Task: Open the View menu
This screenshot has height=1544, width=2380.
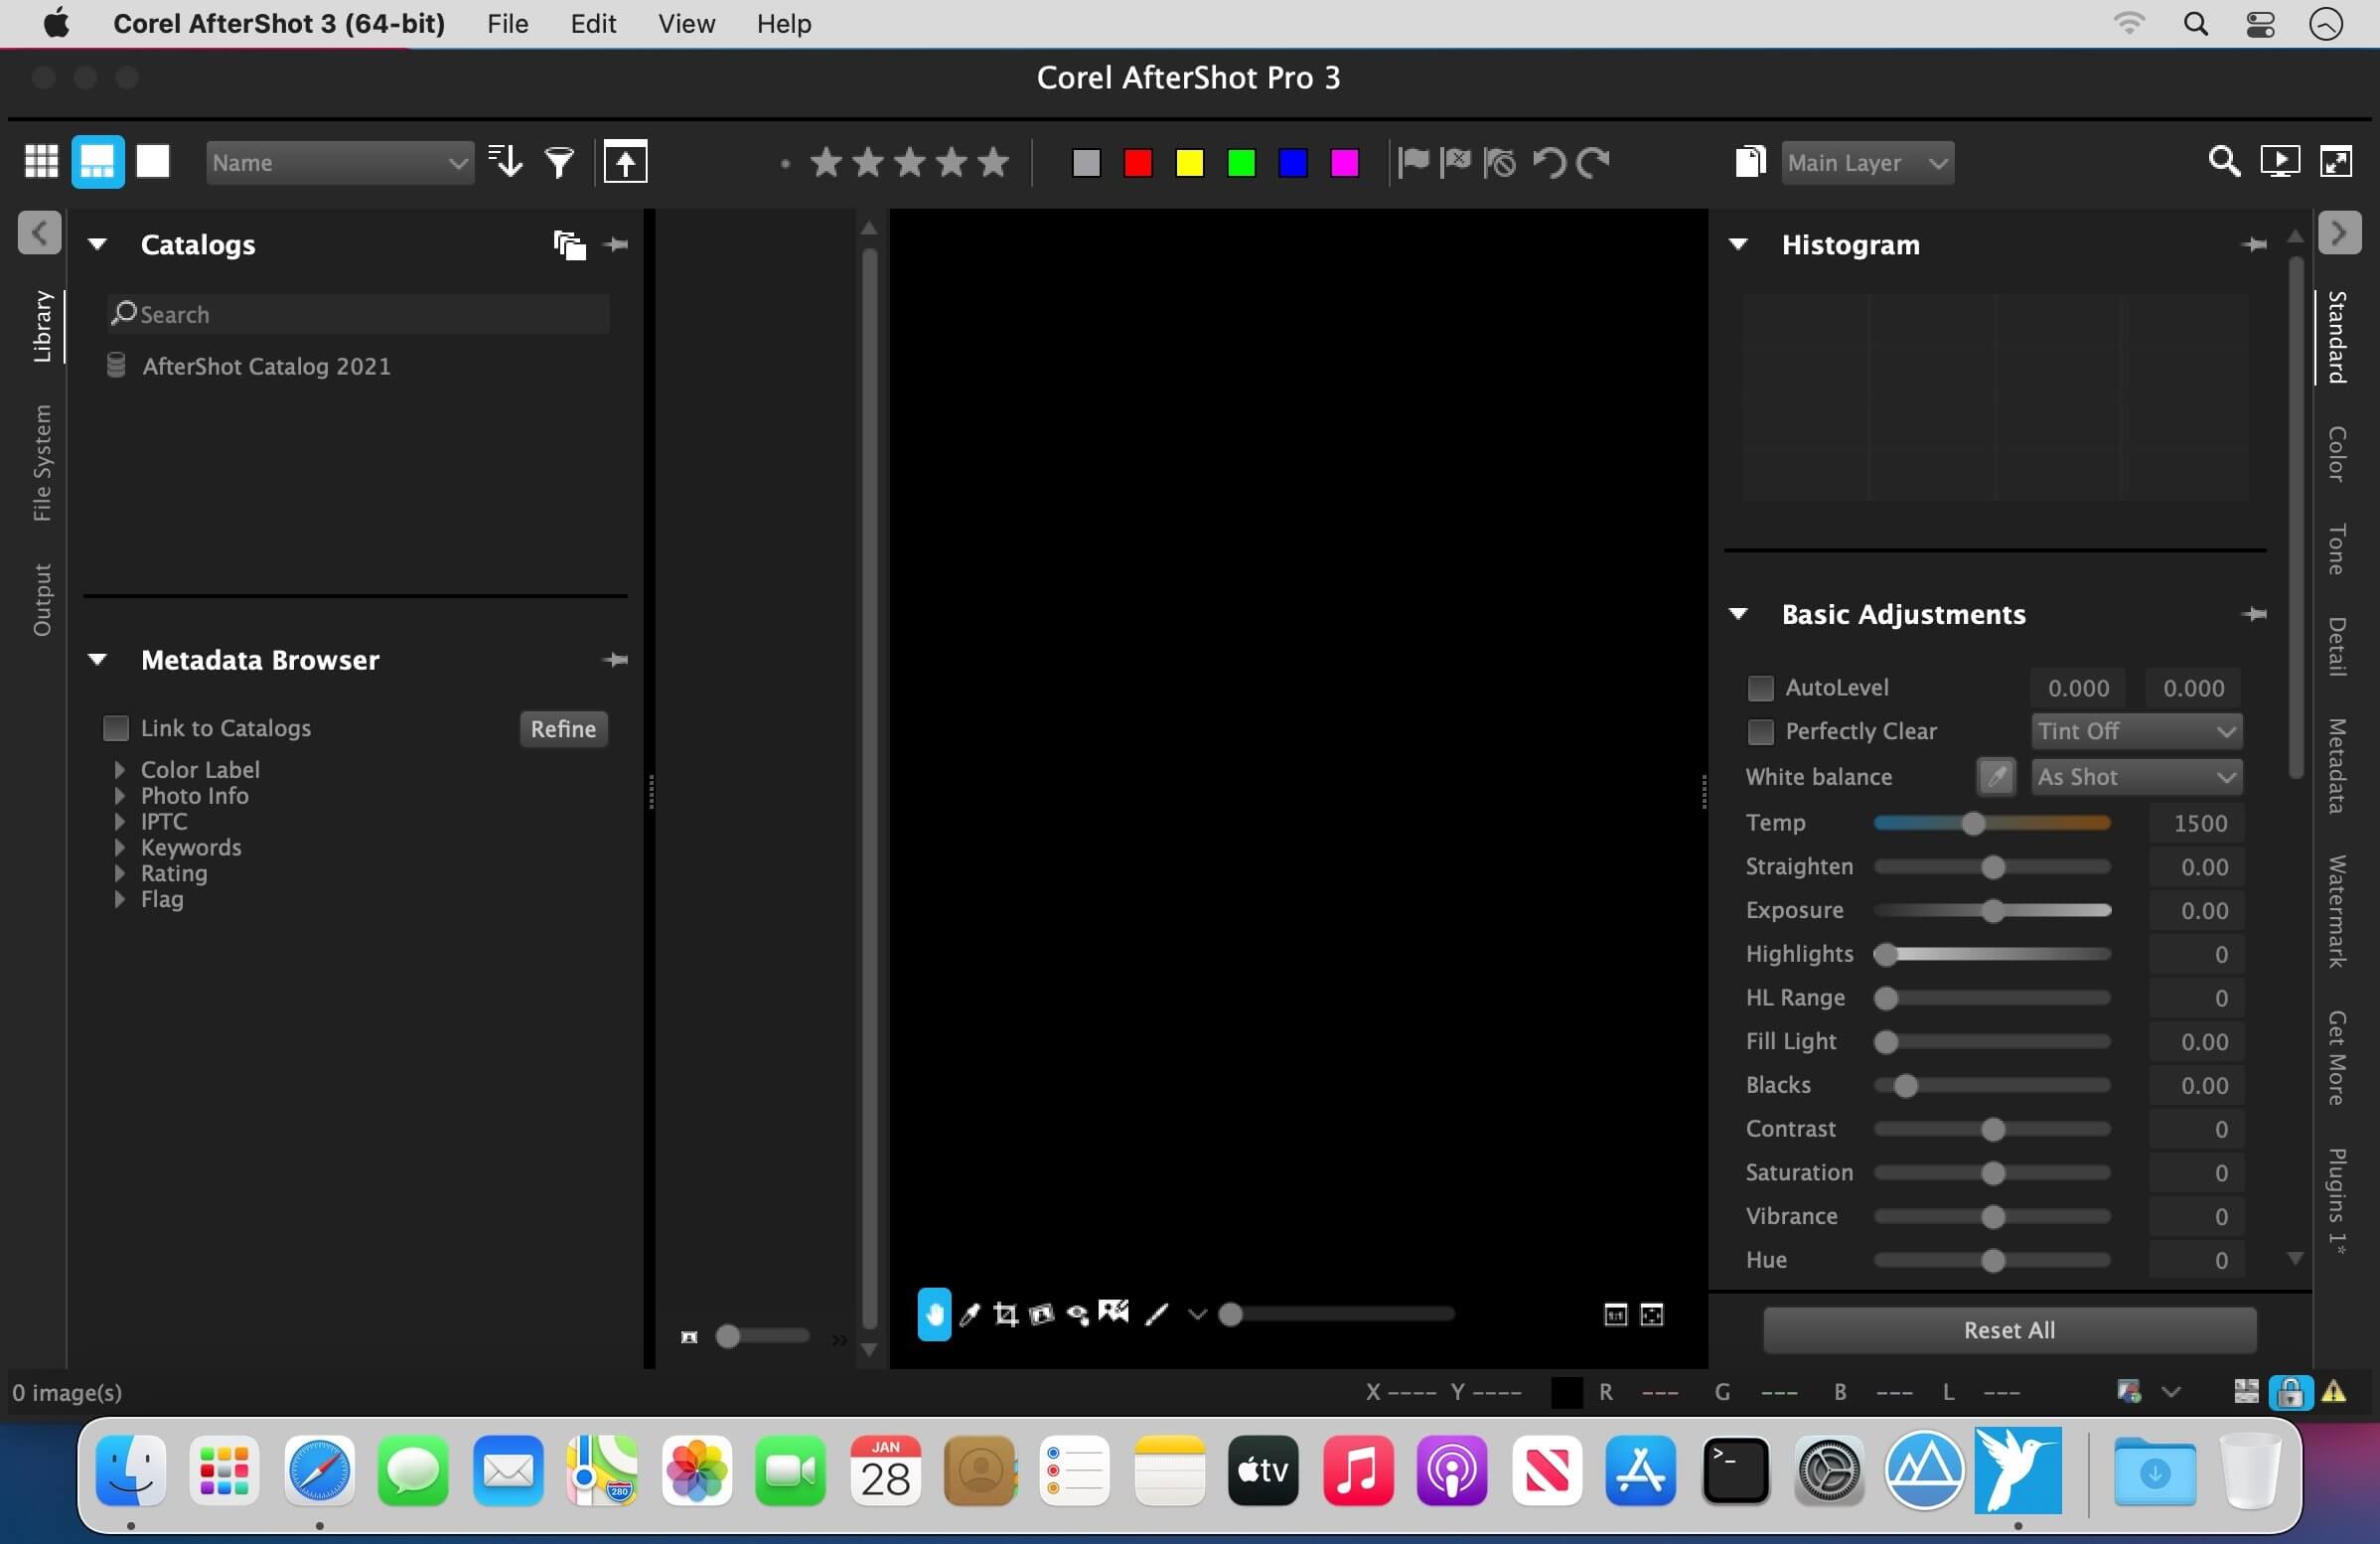Action: (686, 23)
